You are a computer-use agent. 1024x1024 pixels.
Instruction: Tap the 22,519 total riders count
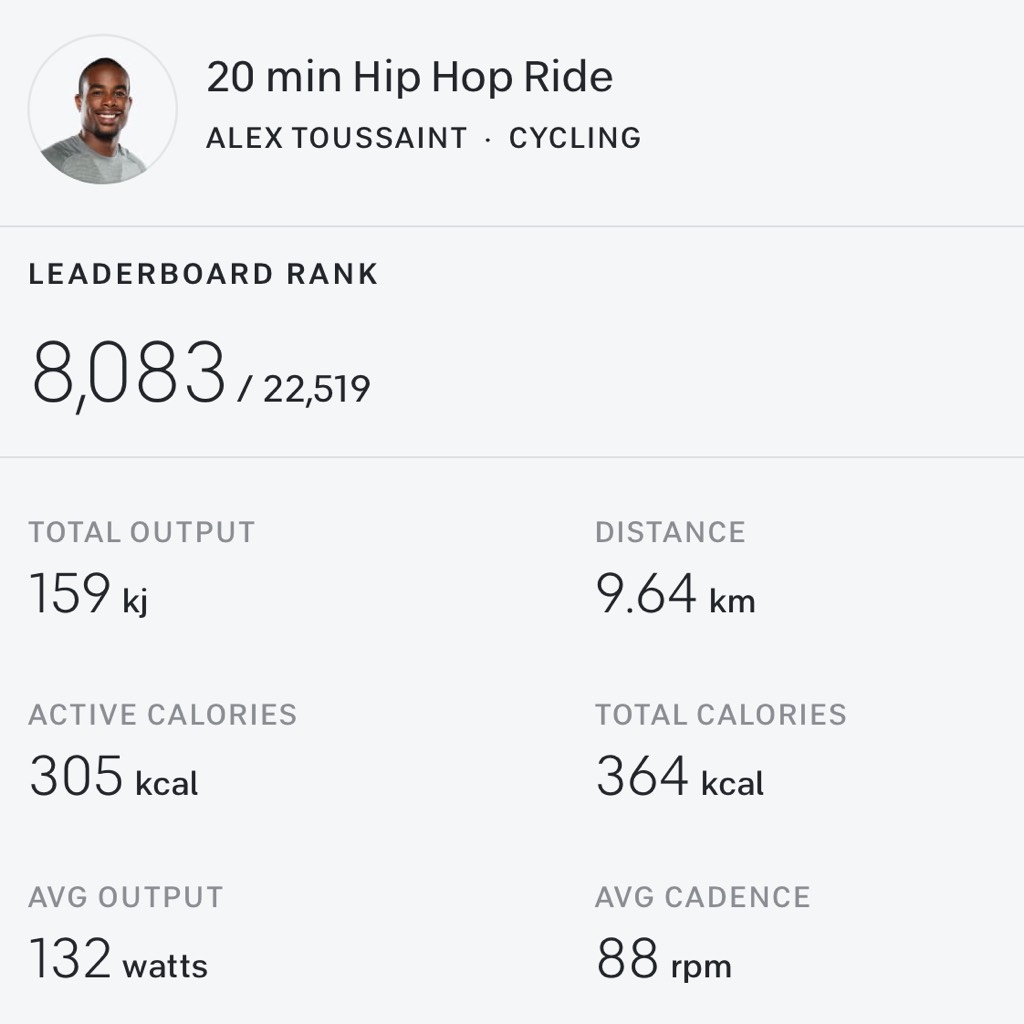coord(316,390)
